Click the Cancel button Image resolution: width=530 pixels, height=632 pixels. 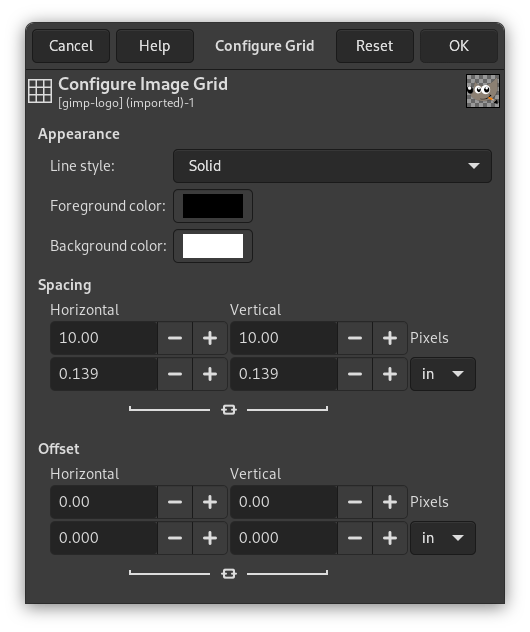pyautogui.click(x=71, y=46)
